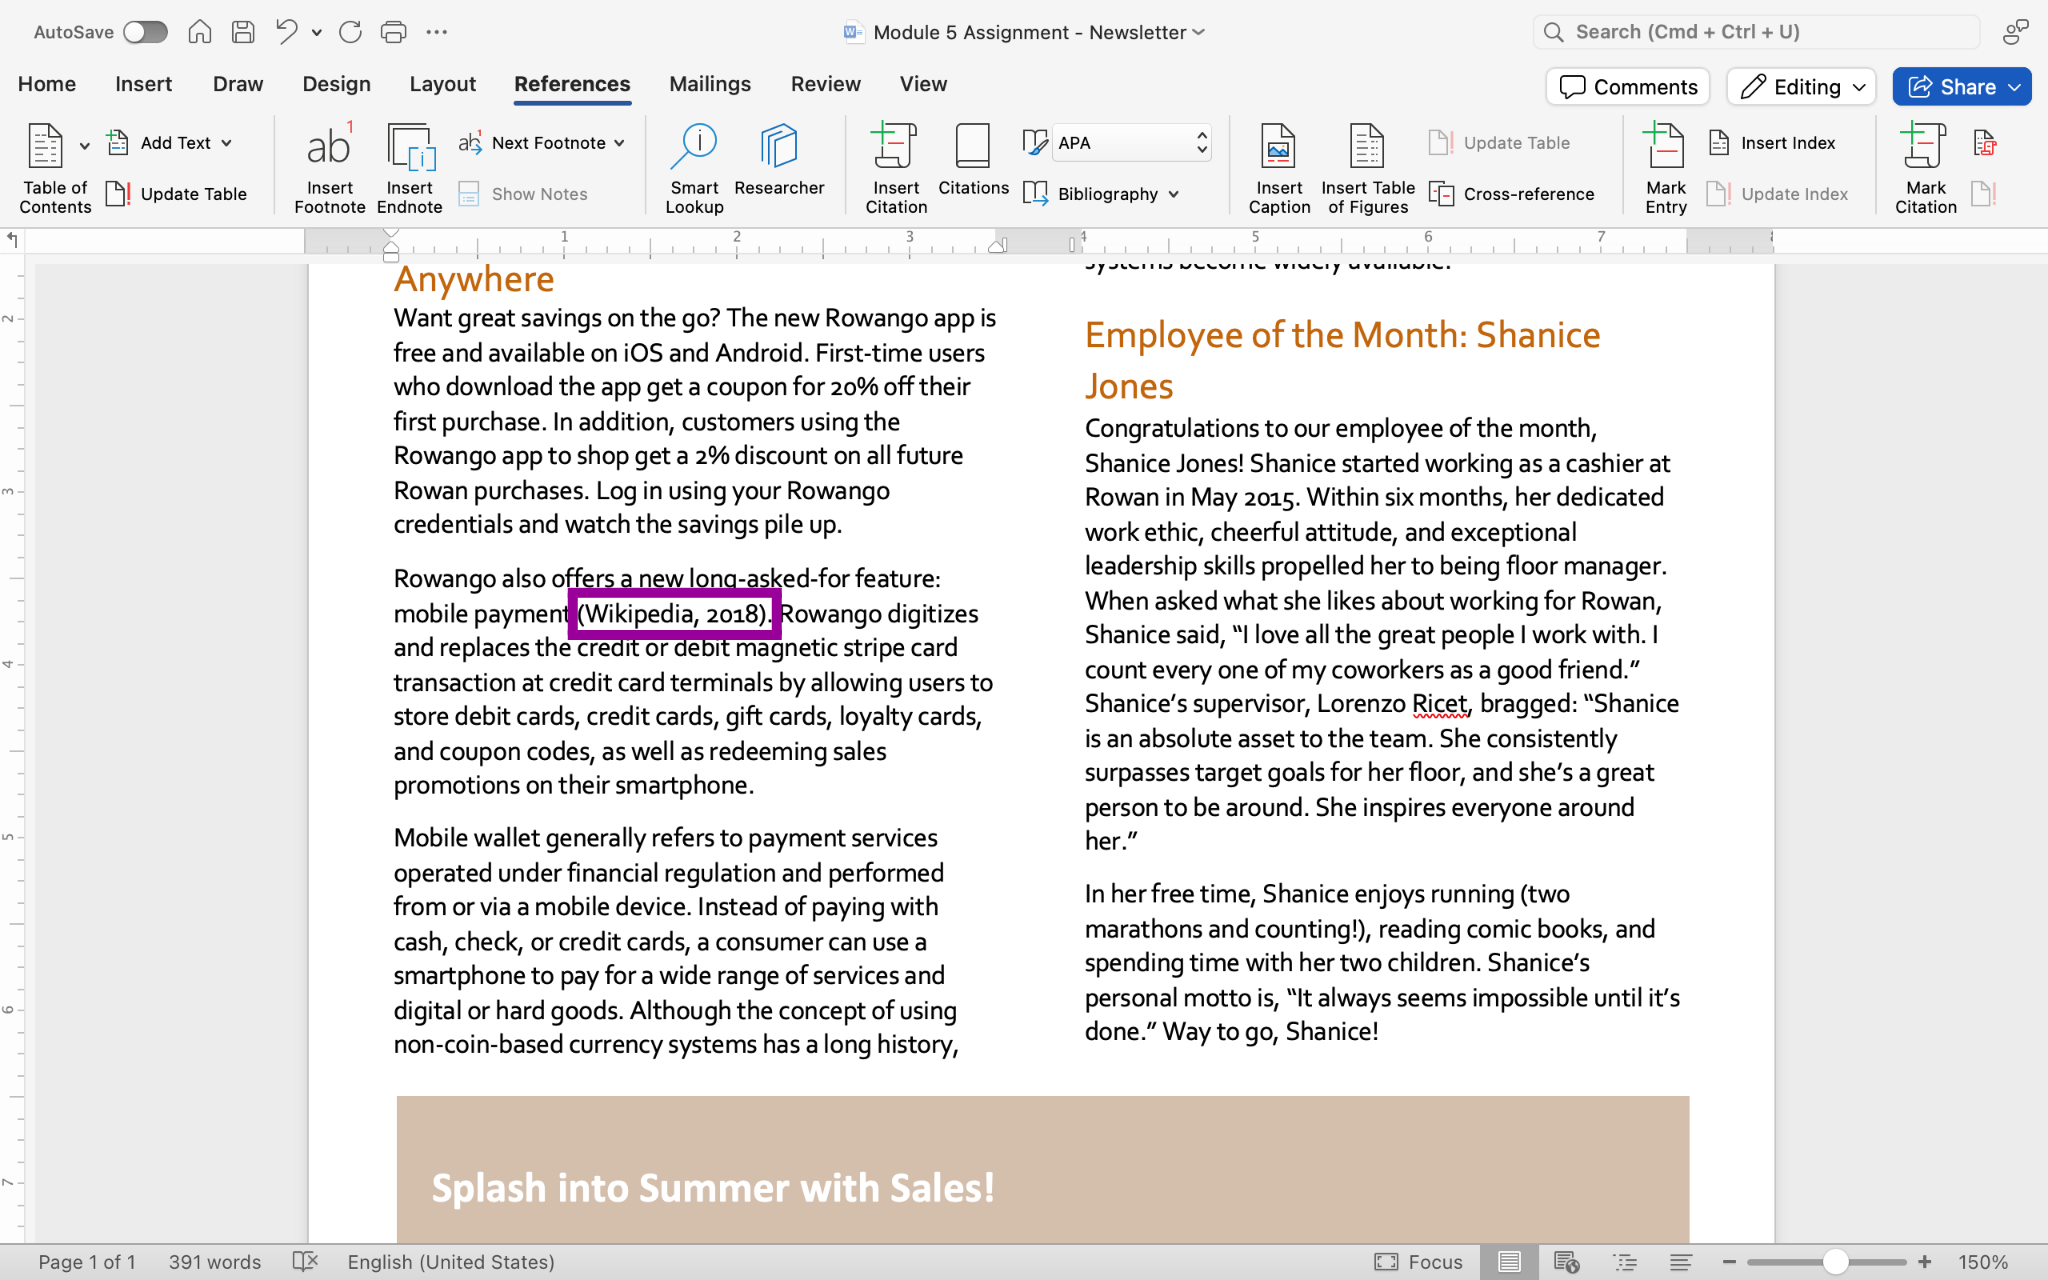Click the collaboration people icon
Image resolution: width=2048 pixels, height=1280 pixels.
[2015, 32]
